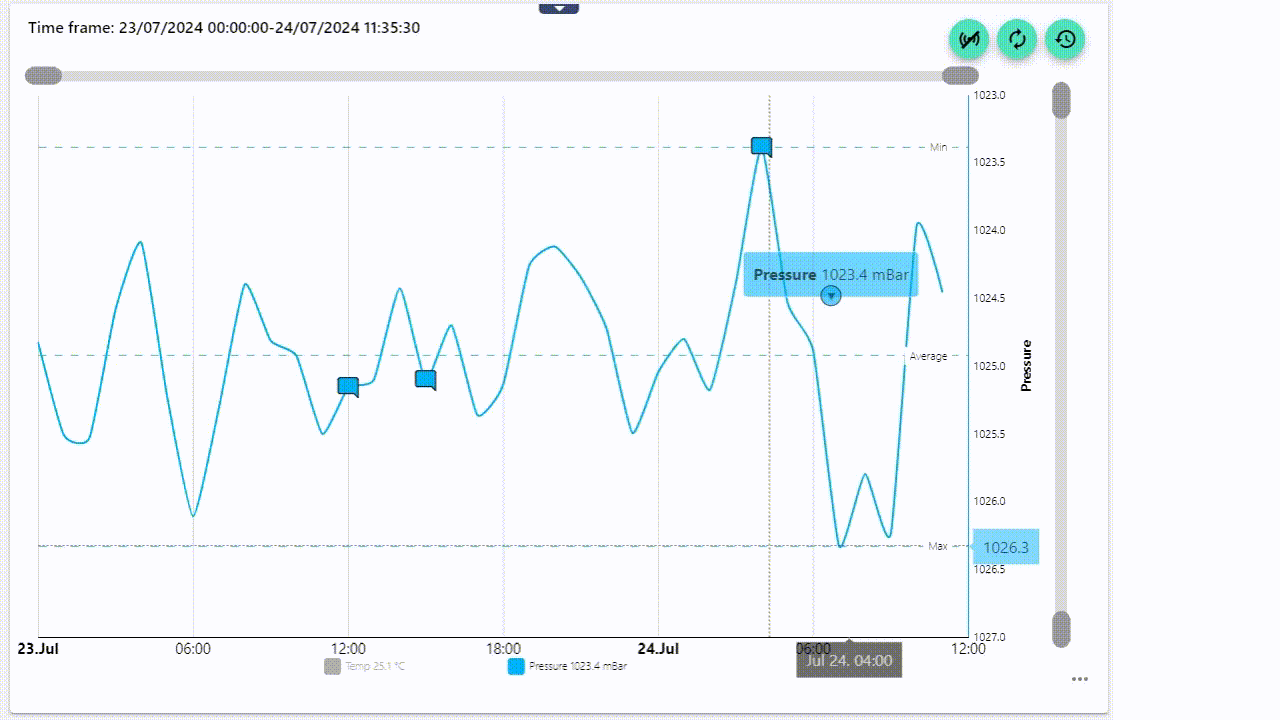Viewport: 1280px width, 720px height.
Task: Click the Time frame date range text
Action: pyautogui.click(x=224, y=28)
